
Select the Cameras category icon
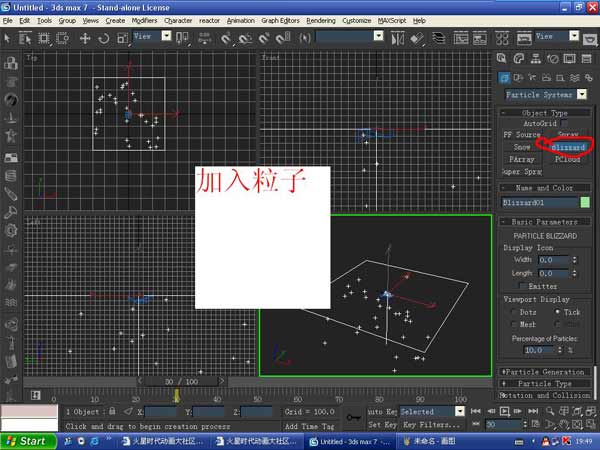click(546, 78)
